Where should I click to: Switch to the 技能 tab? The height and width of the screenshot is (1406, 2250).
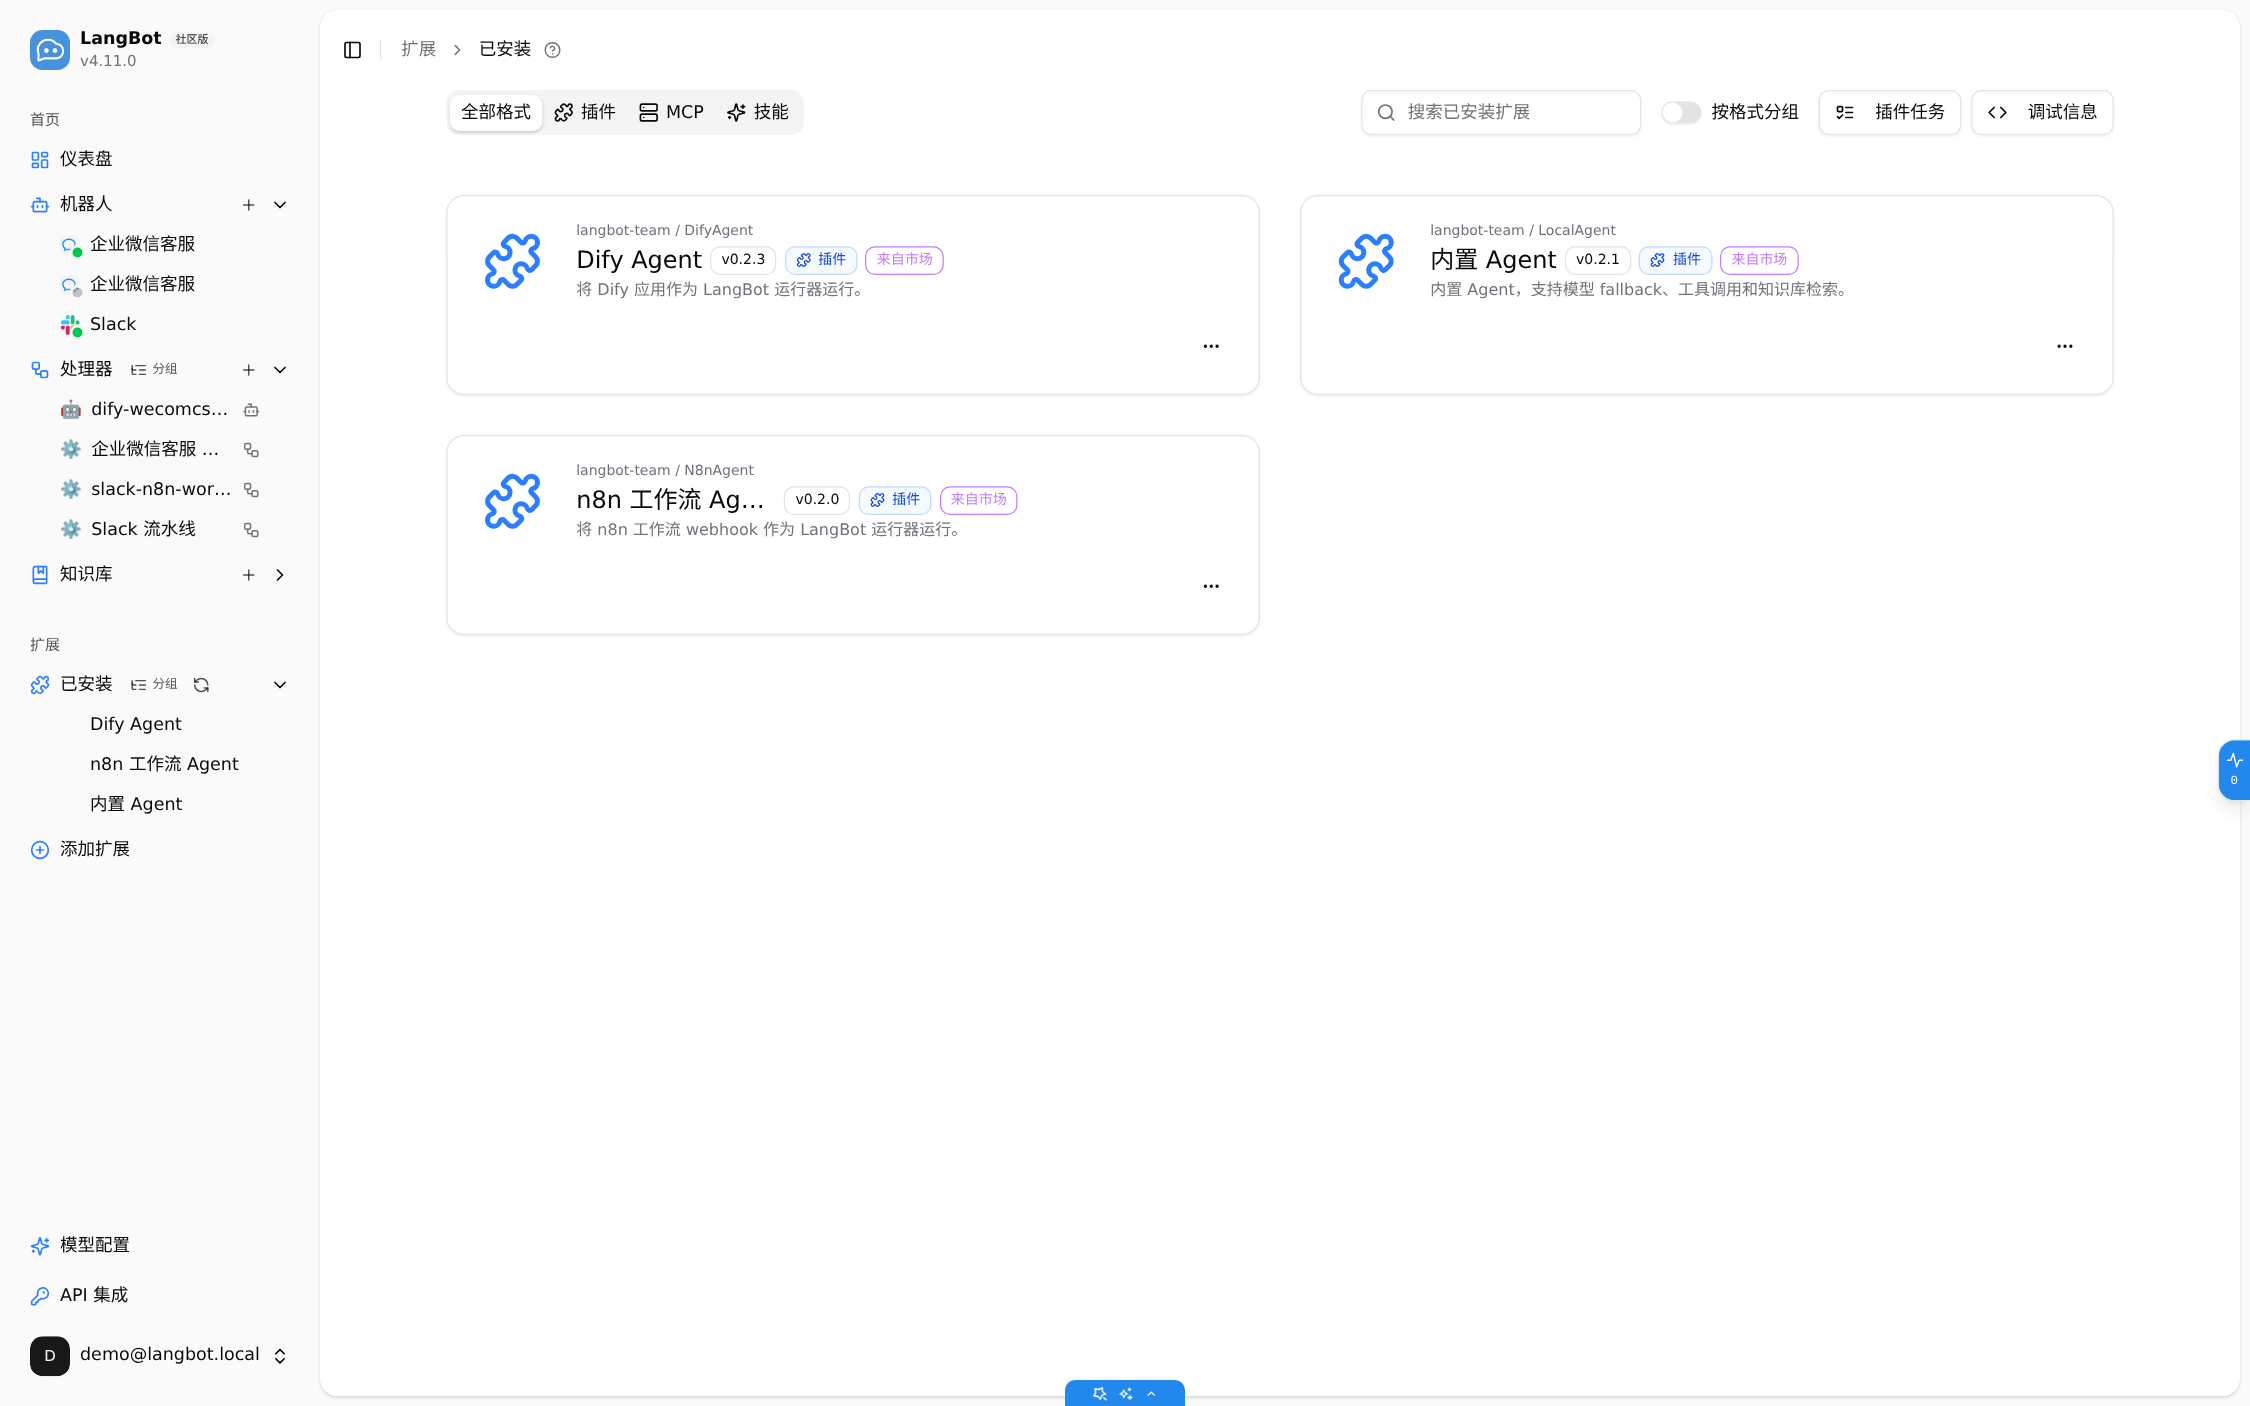coord(758,112)
